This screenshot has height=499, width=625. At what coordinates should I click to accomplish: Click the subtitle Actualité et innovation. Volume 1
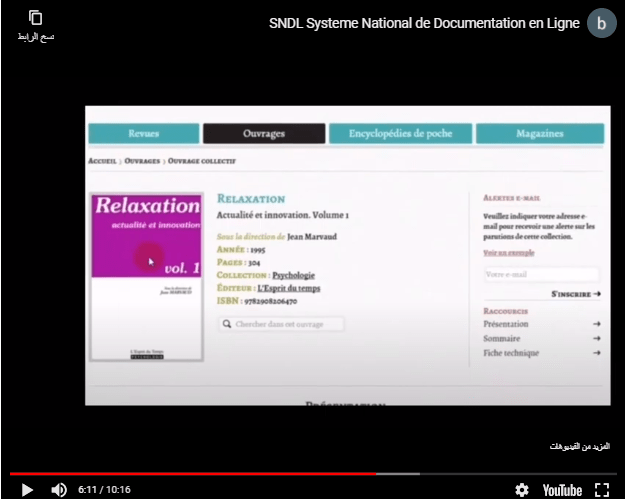coord(283,215)
